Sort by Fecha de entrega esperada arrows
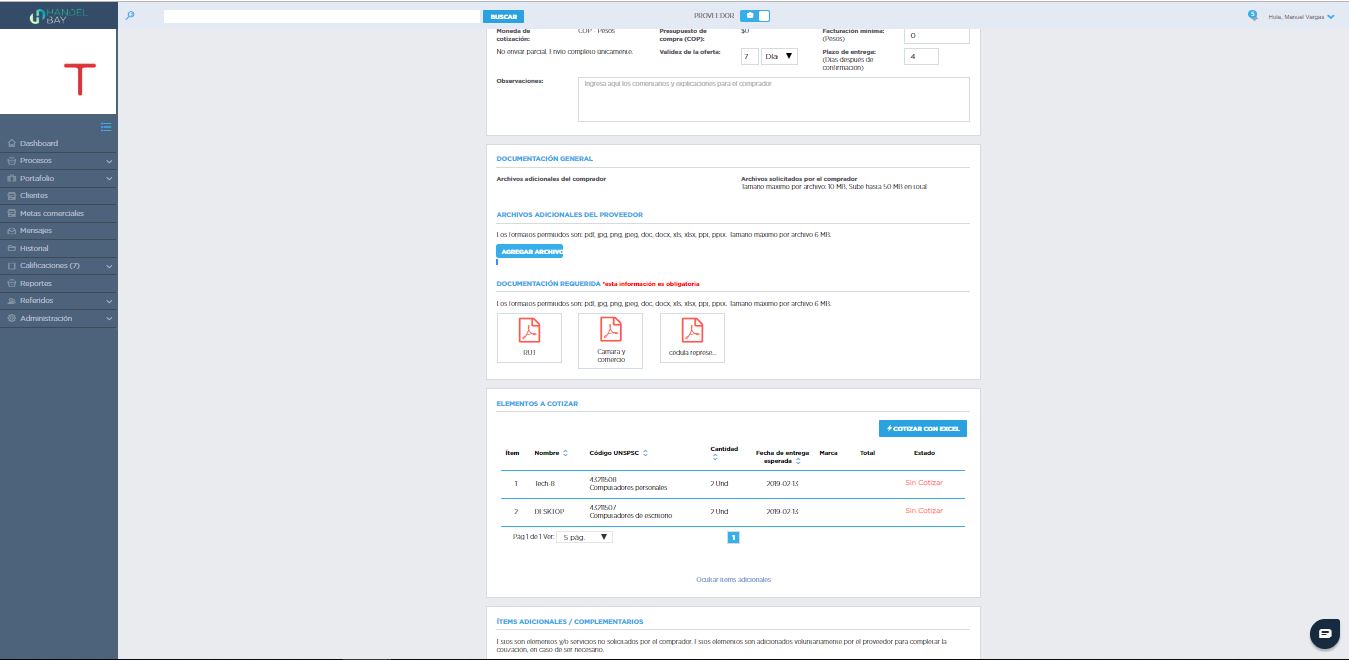Viewport: 1349px width, 660px height. [x=797, y=462]
